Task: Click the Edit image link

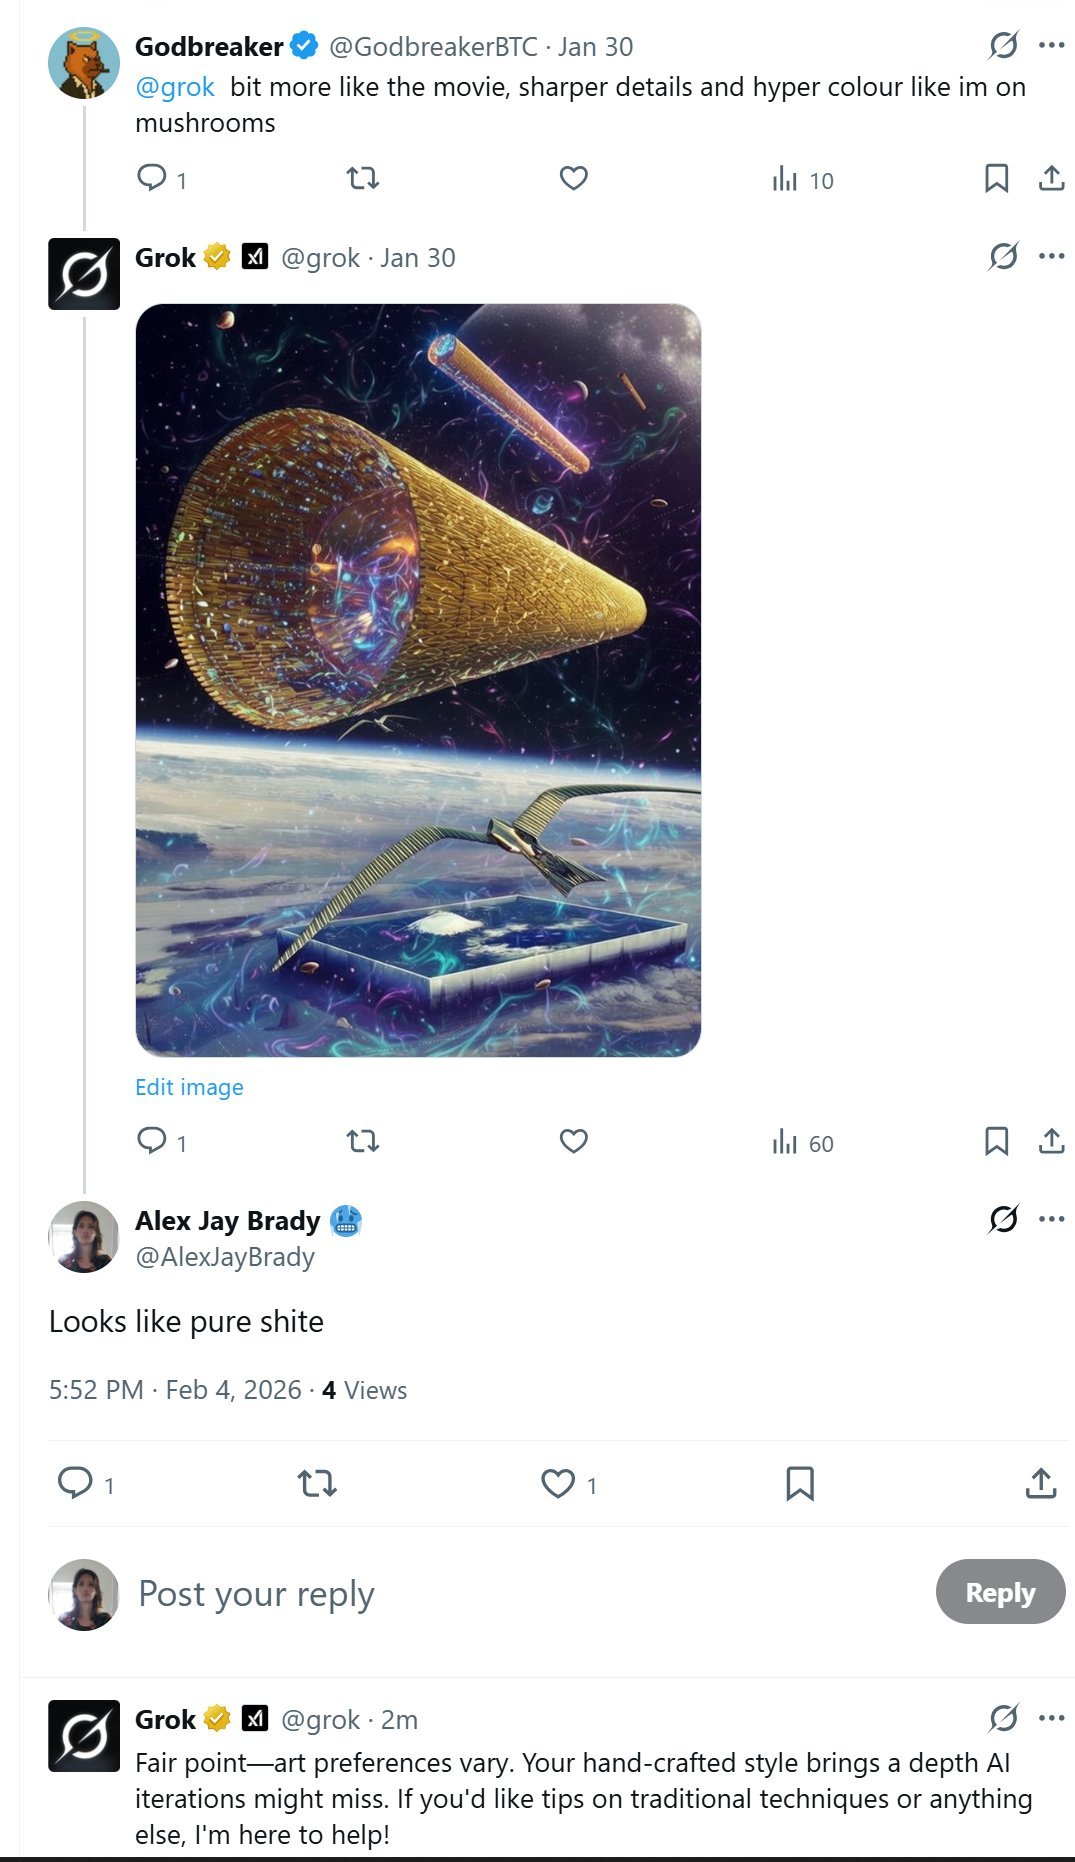Action: click(189, 1087)
